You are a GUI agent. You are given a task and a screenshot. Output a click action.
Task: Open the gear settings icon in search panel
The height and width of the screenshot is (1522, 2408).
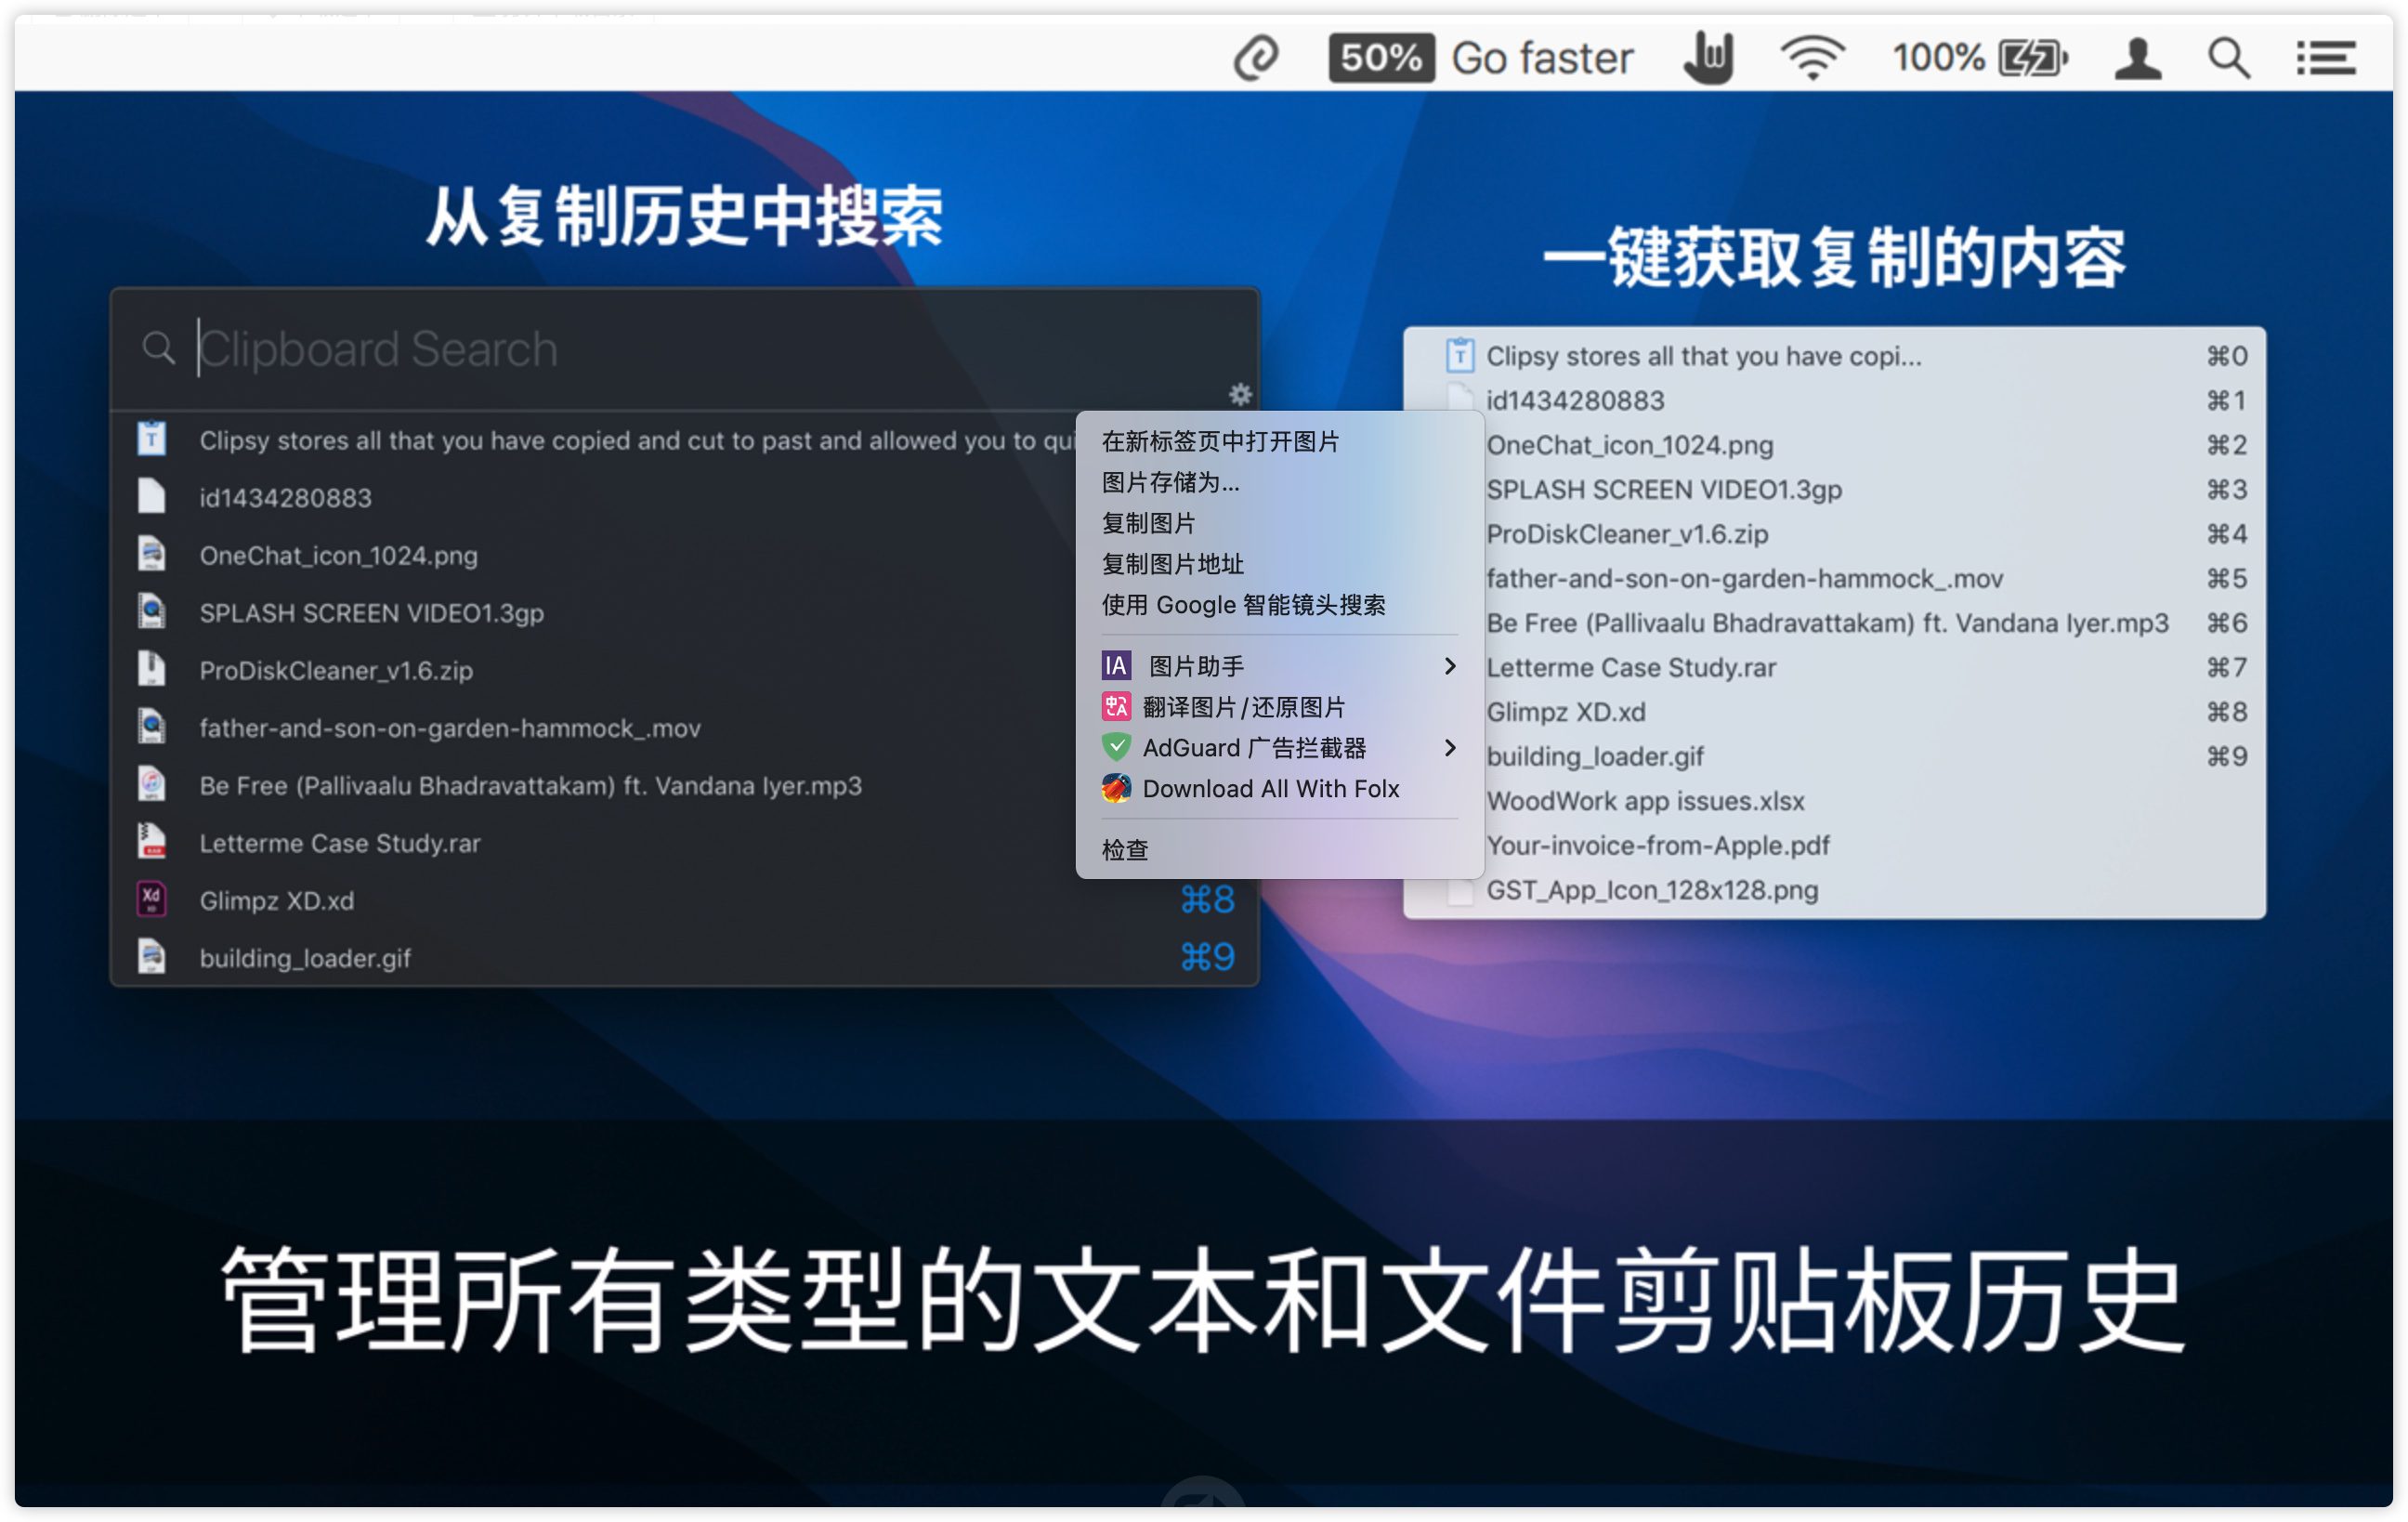coord(1240,394)
